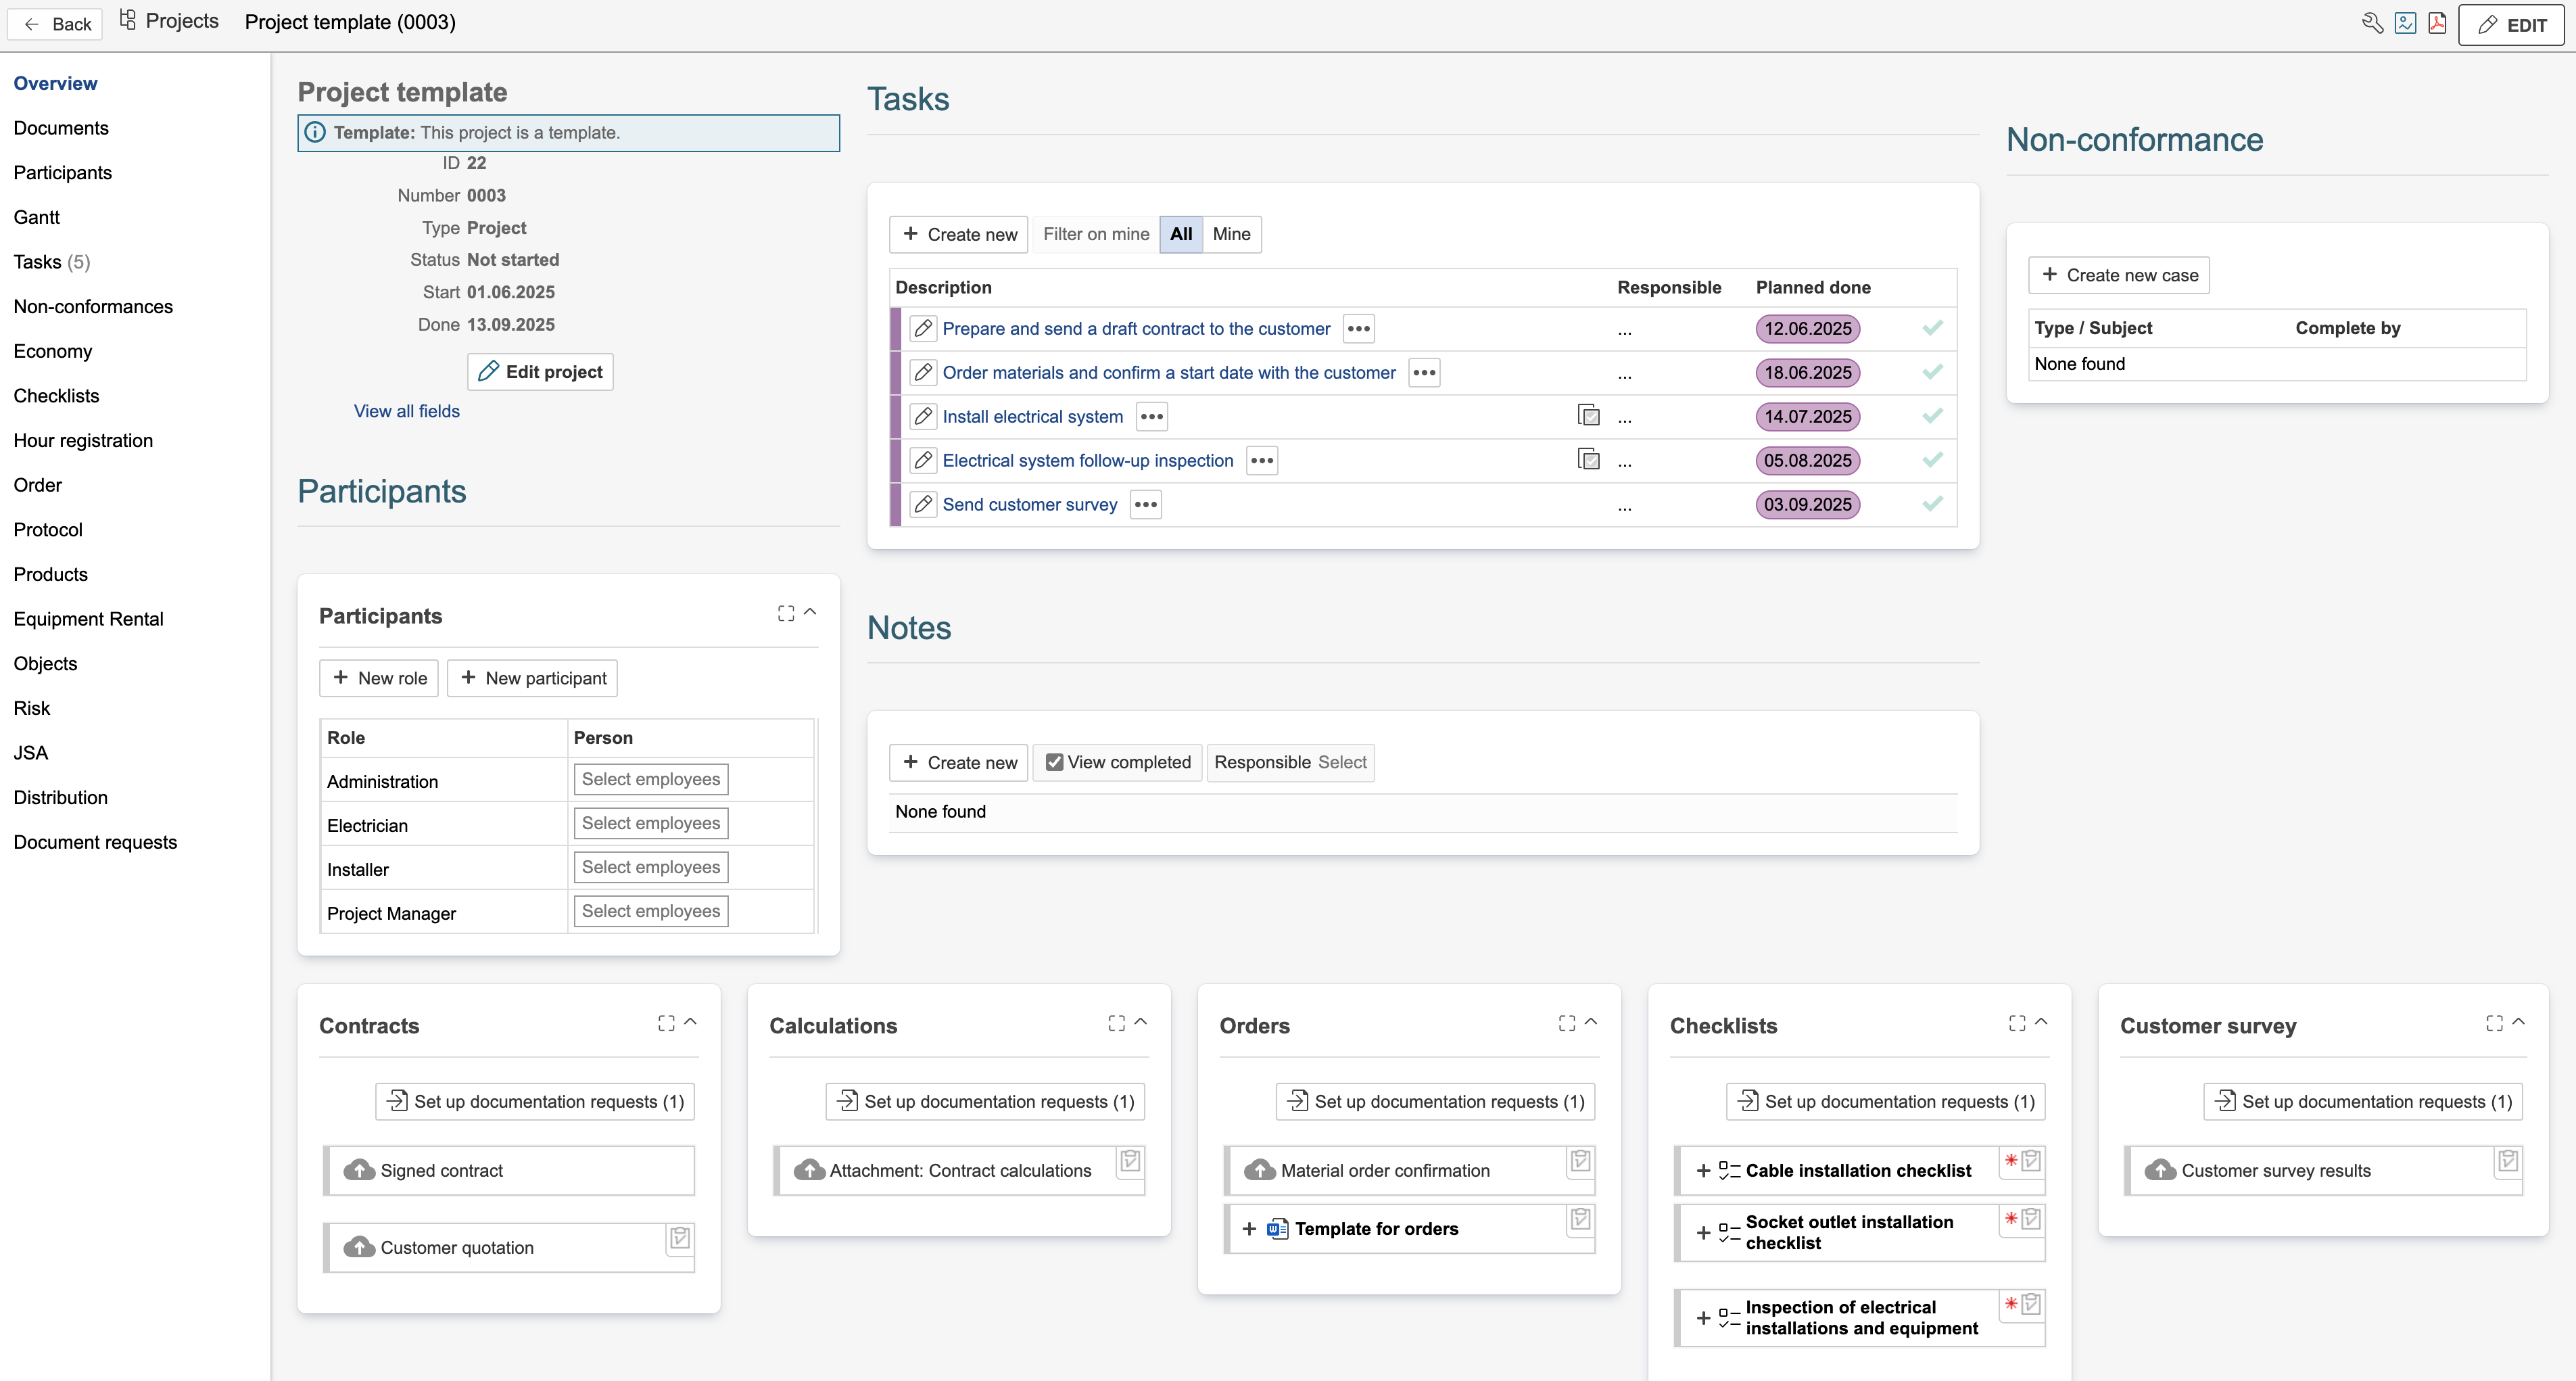Click View all fields link
The height and width of the screenshot is (1381, 2576).
406,411
